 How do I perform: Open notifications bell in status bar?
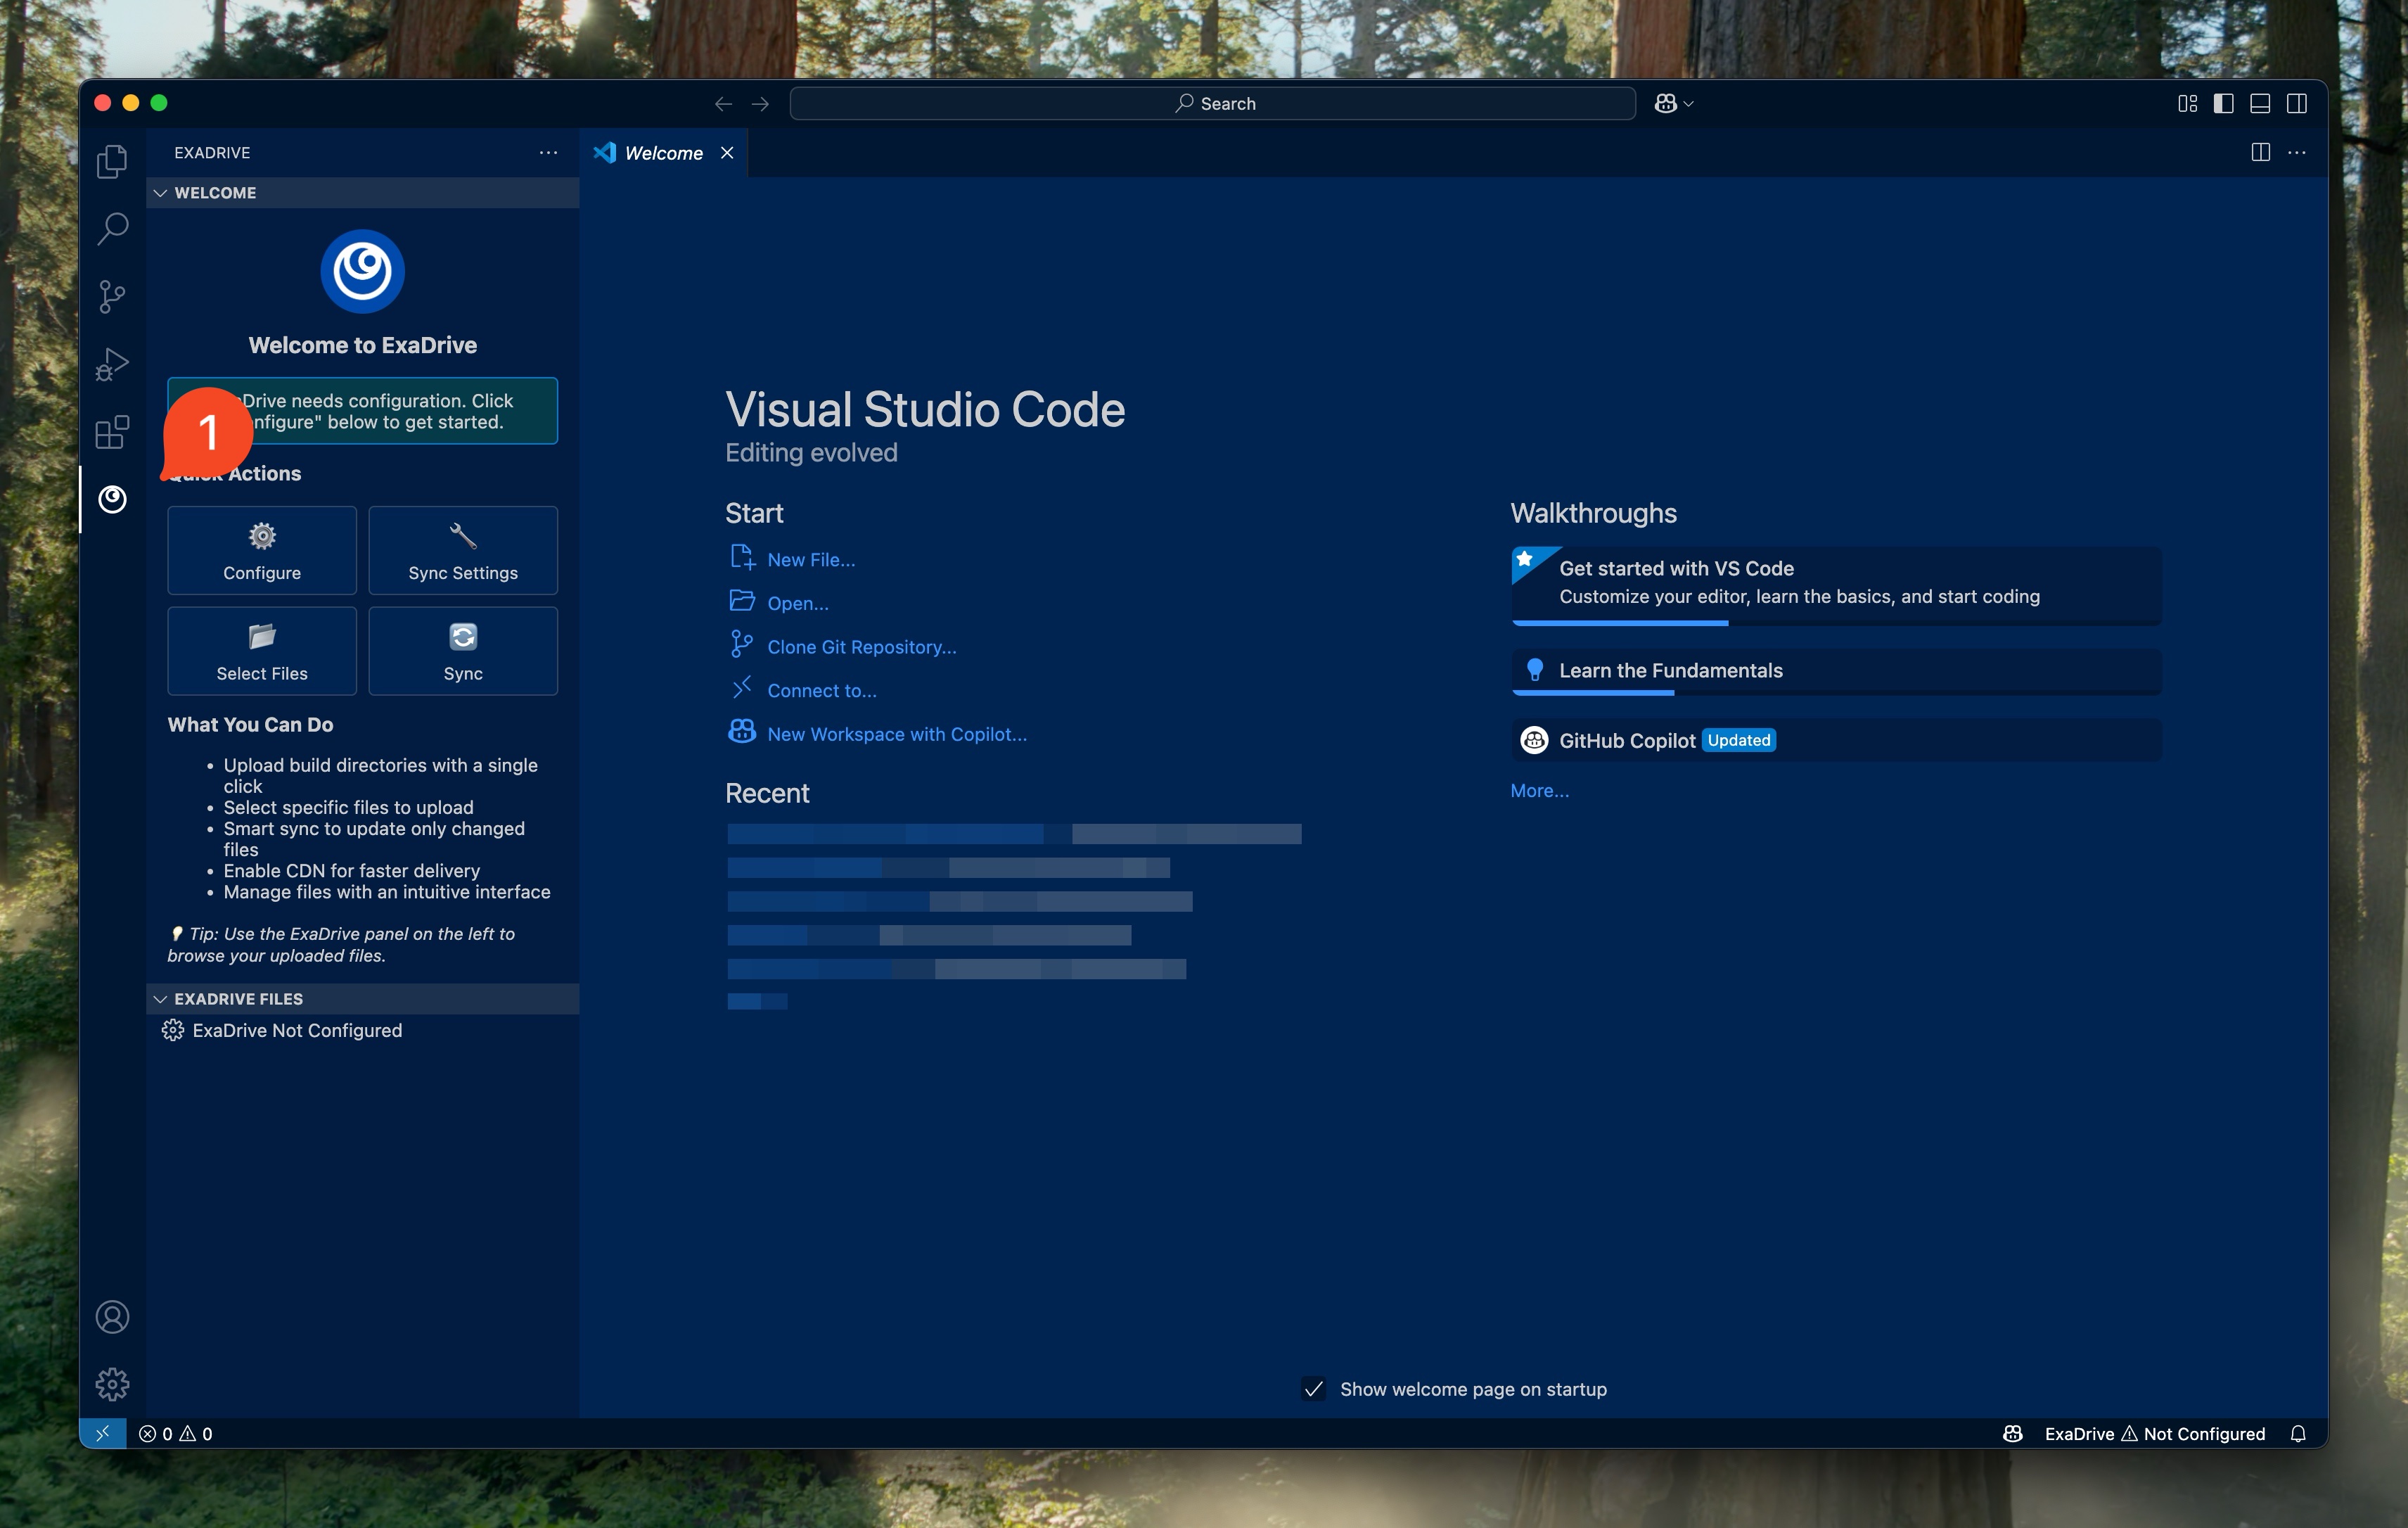tap(2298, 1433)
